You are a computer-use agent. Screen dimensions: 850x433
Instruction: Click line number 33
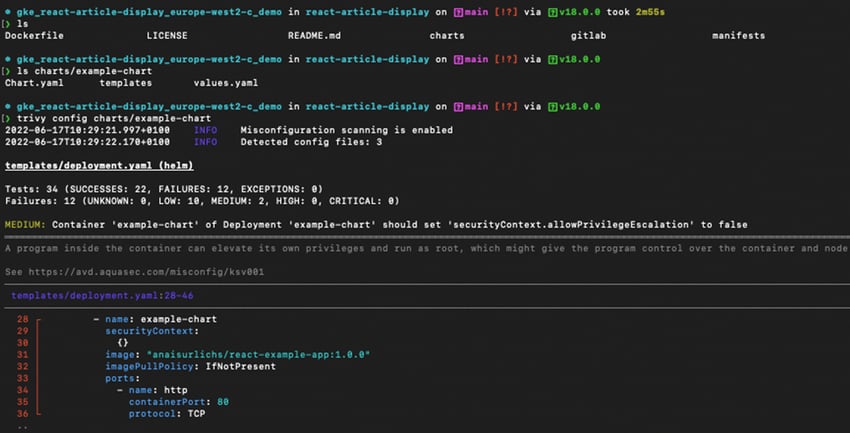coord(22,378)
